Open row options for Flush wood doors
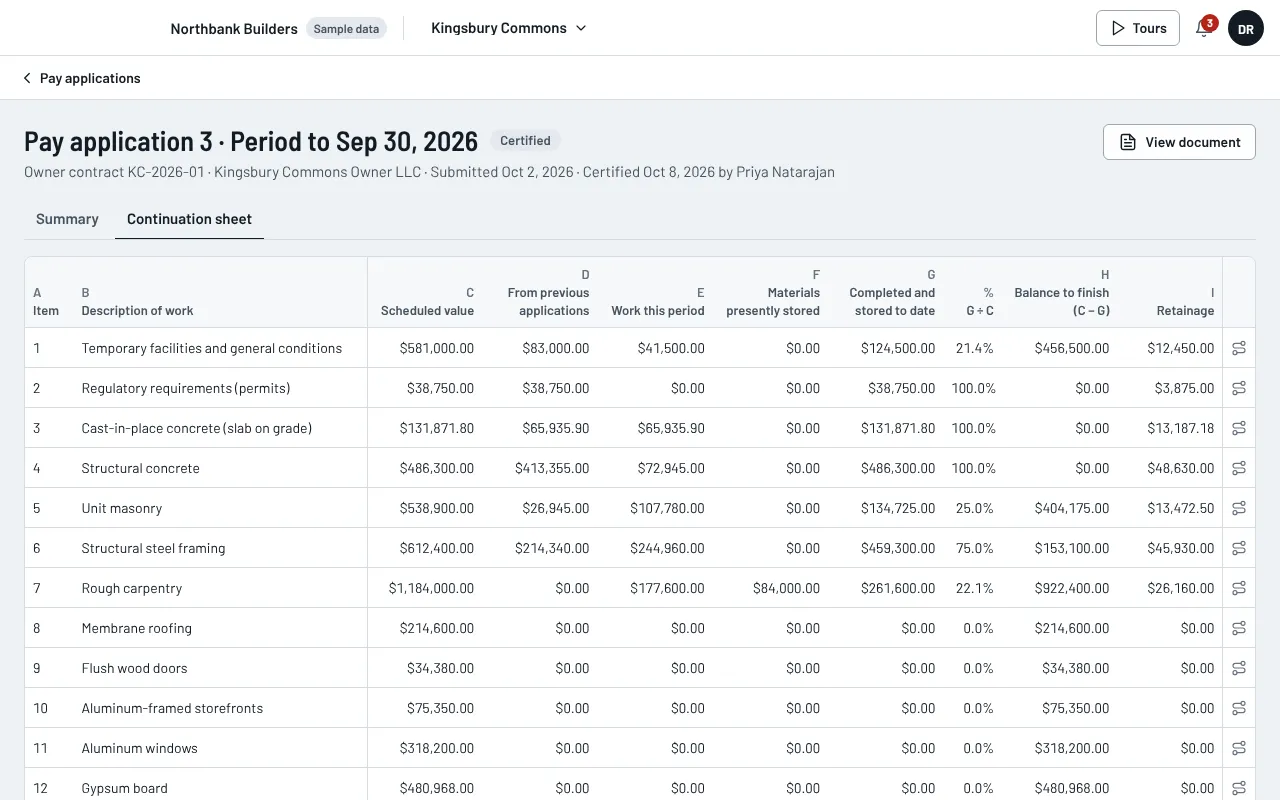This screenshot has width=1280, height=800. tap(1239, 668)
